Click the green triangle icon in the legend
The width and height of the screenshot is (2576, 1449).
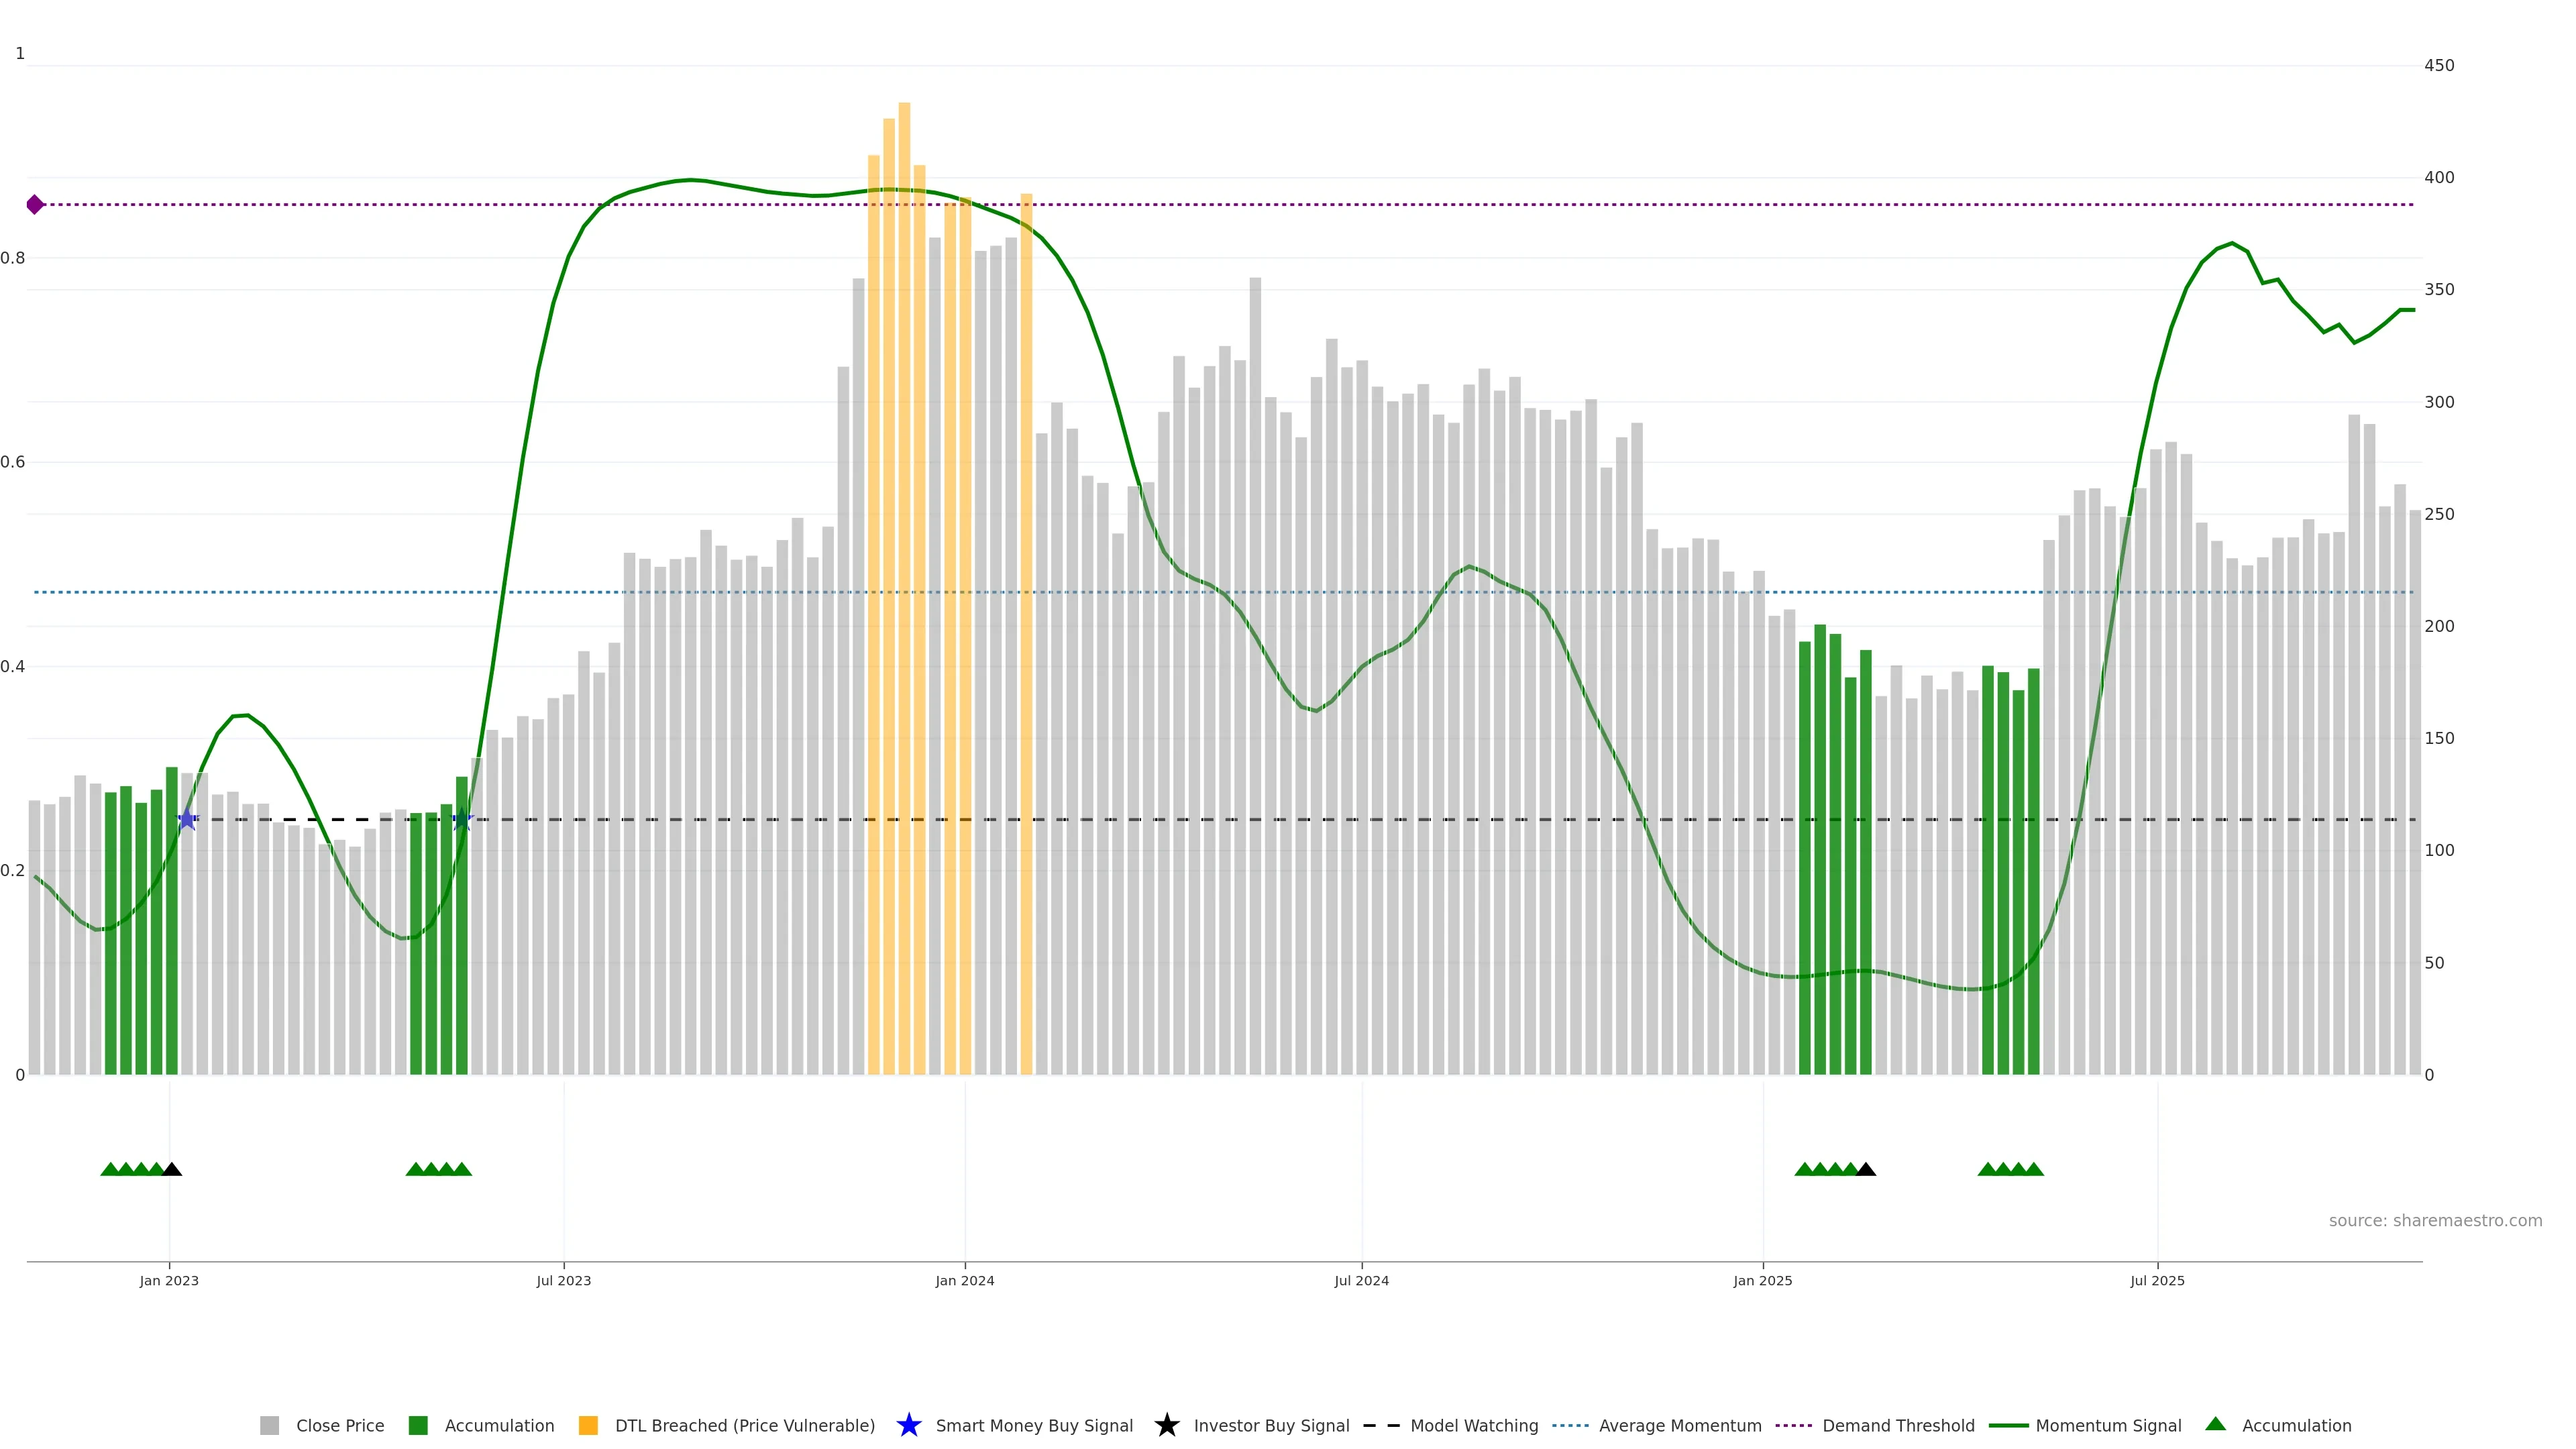[2215, 1424]
